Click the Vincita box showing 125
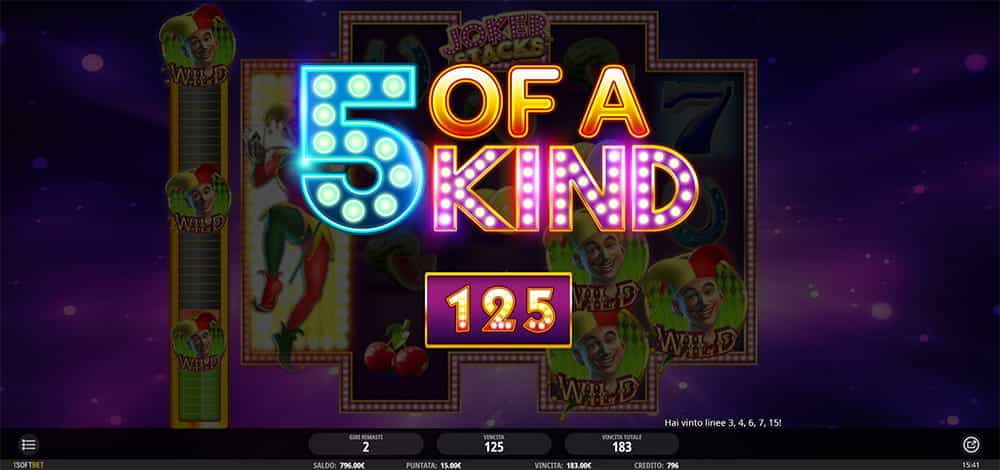Viewport: 1000px width, 470px height. (x=494, y=444)
